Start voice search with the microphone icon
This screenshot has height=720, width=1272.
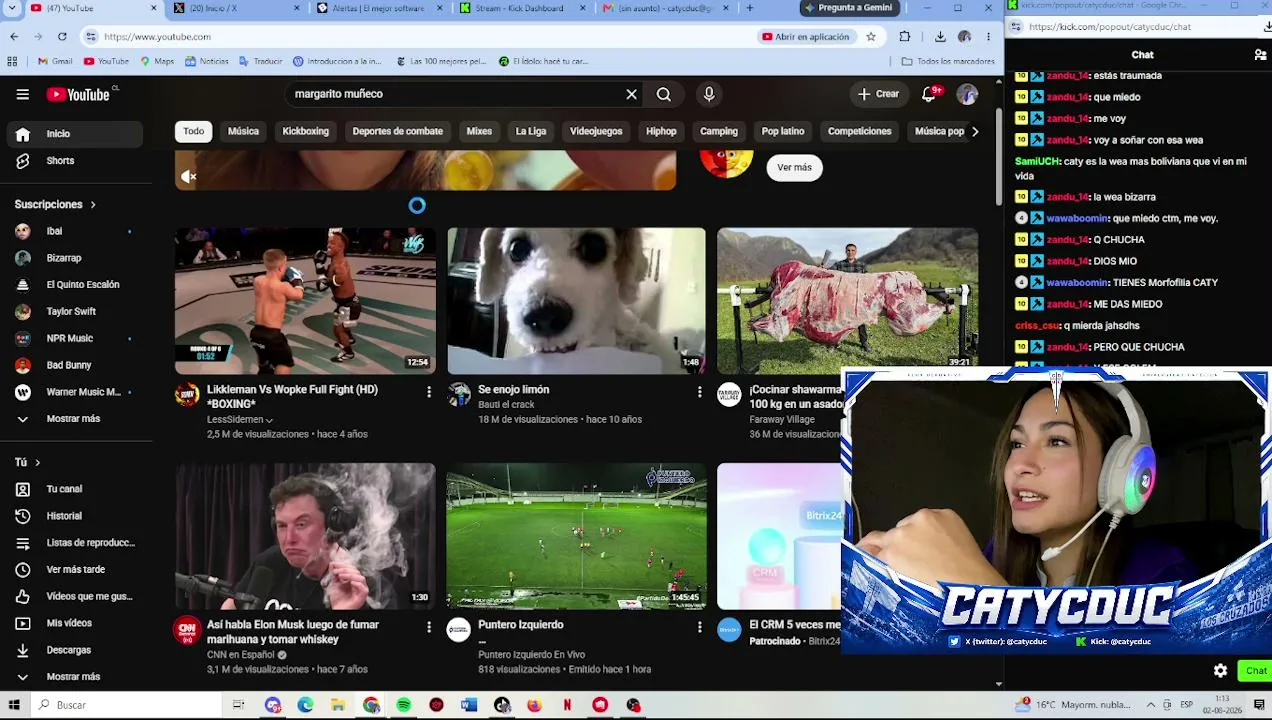point(709,94)
